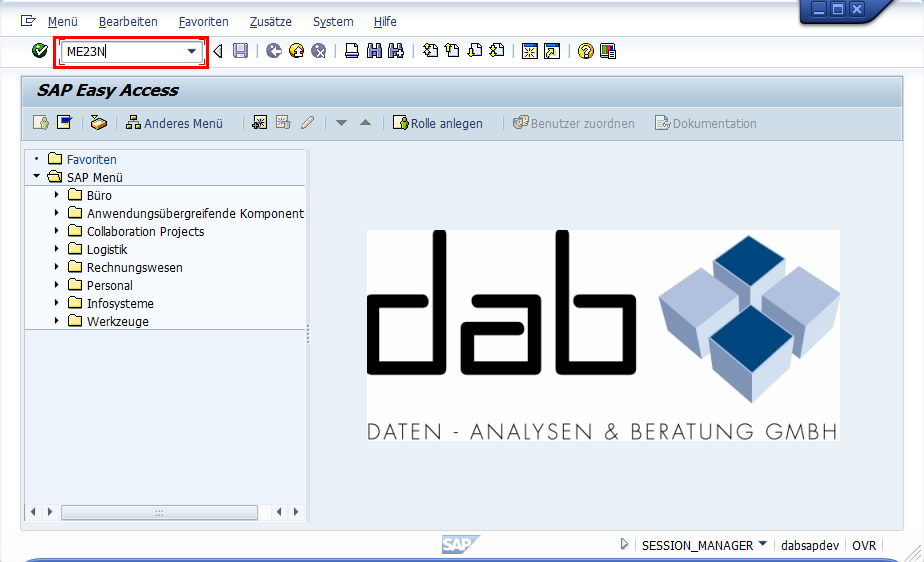The width and height of the screenshot is (924, 562).
Task: Expand the Collaboration Projects folder
Action: pos(57,231)
